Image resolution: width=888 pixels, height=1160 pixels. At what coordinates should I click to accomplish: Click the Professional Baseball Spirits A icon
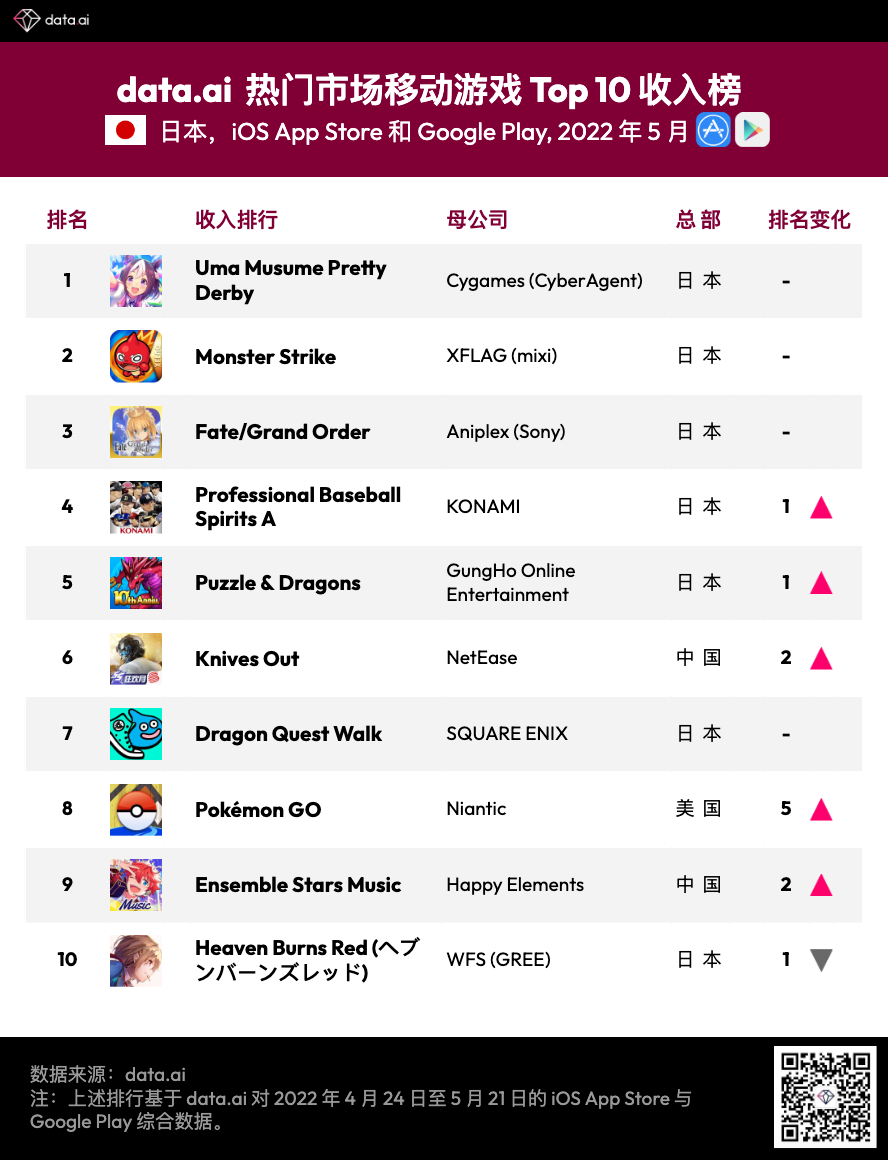136,507
